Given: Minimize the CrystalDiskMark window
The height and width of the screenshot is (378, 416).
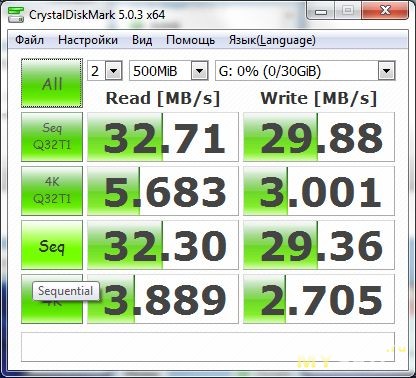Looking at the screenshot, I should point(321,12).
